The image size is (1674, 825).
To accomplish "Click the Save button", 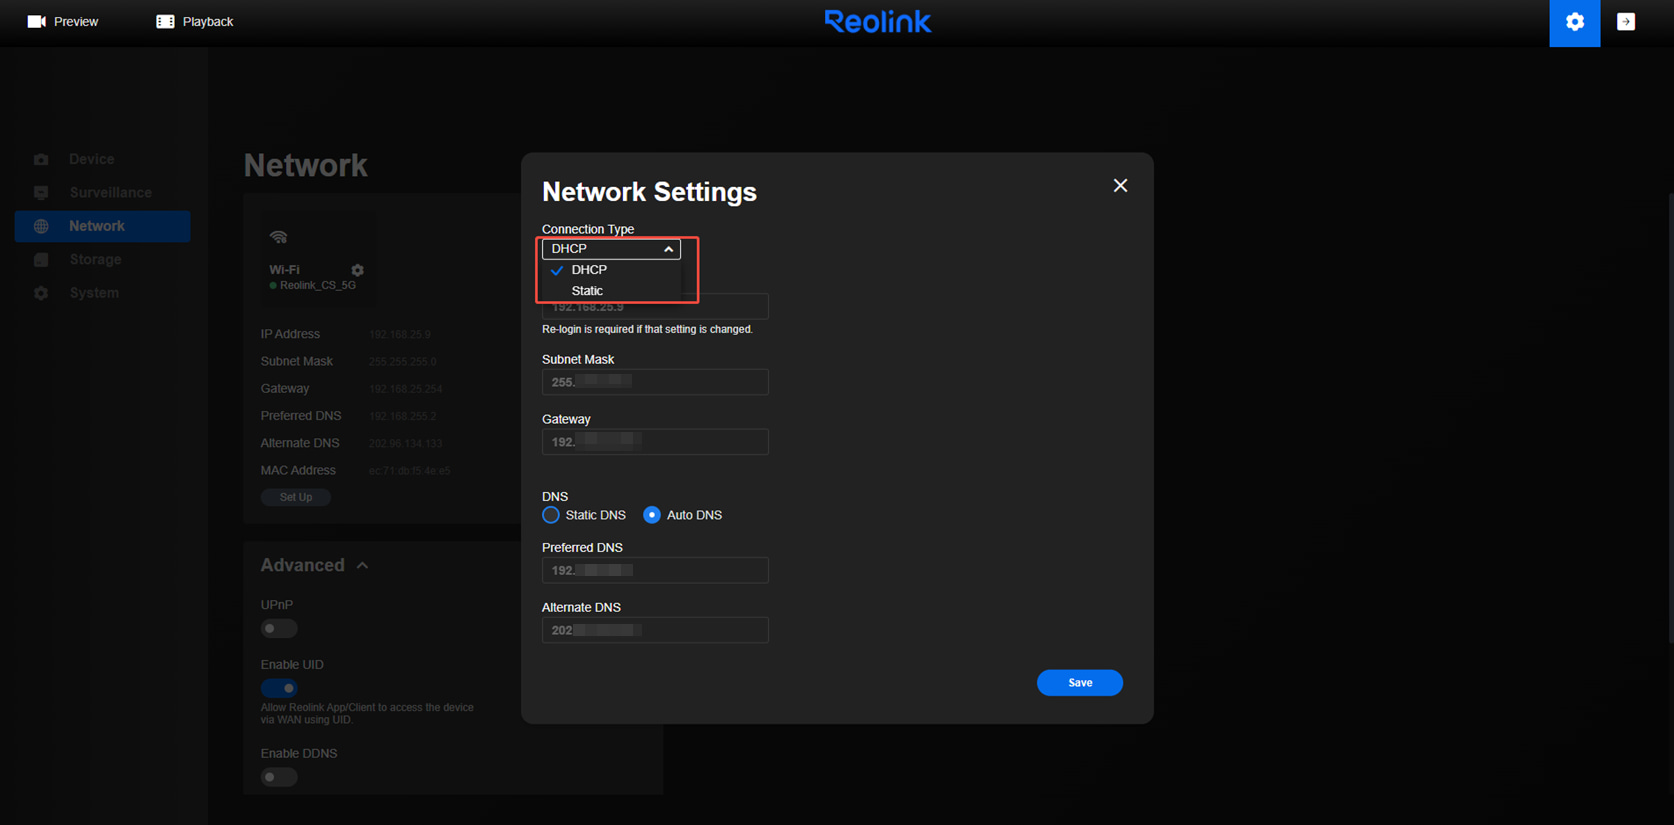I will (x=1079, y=682).
